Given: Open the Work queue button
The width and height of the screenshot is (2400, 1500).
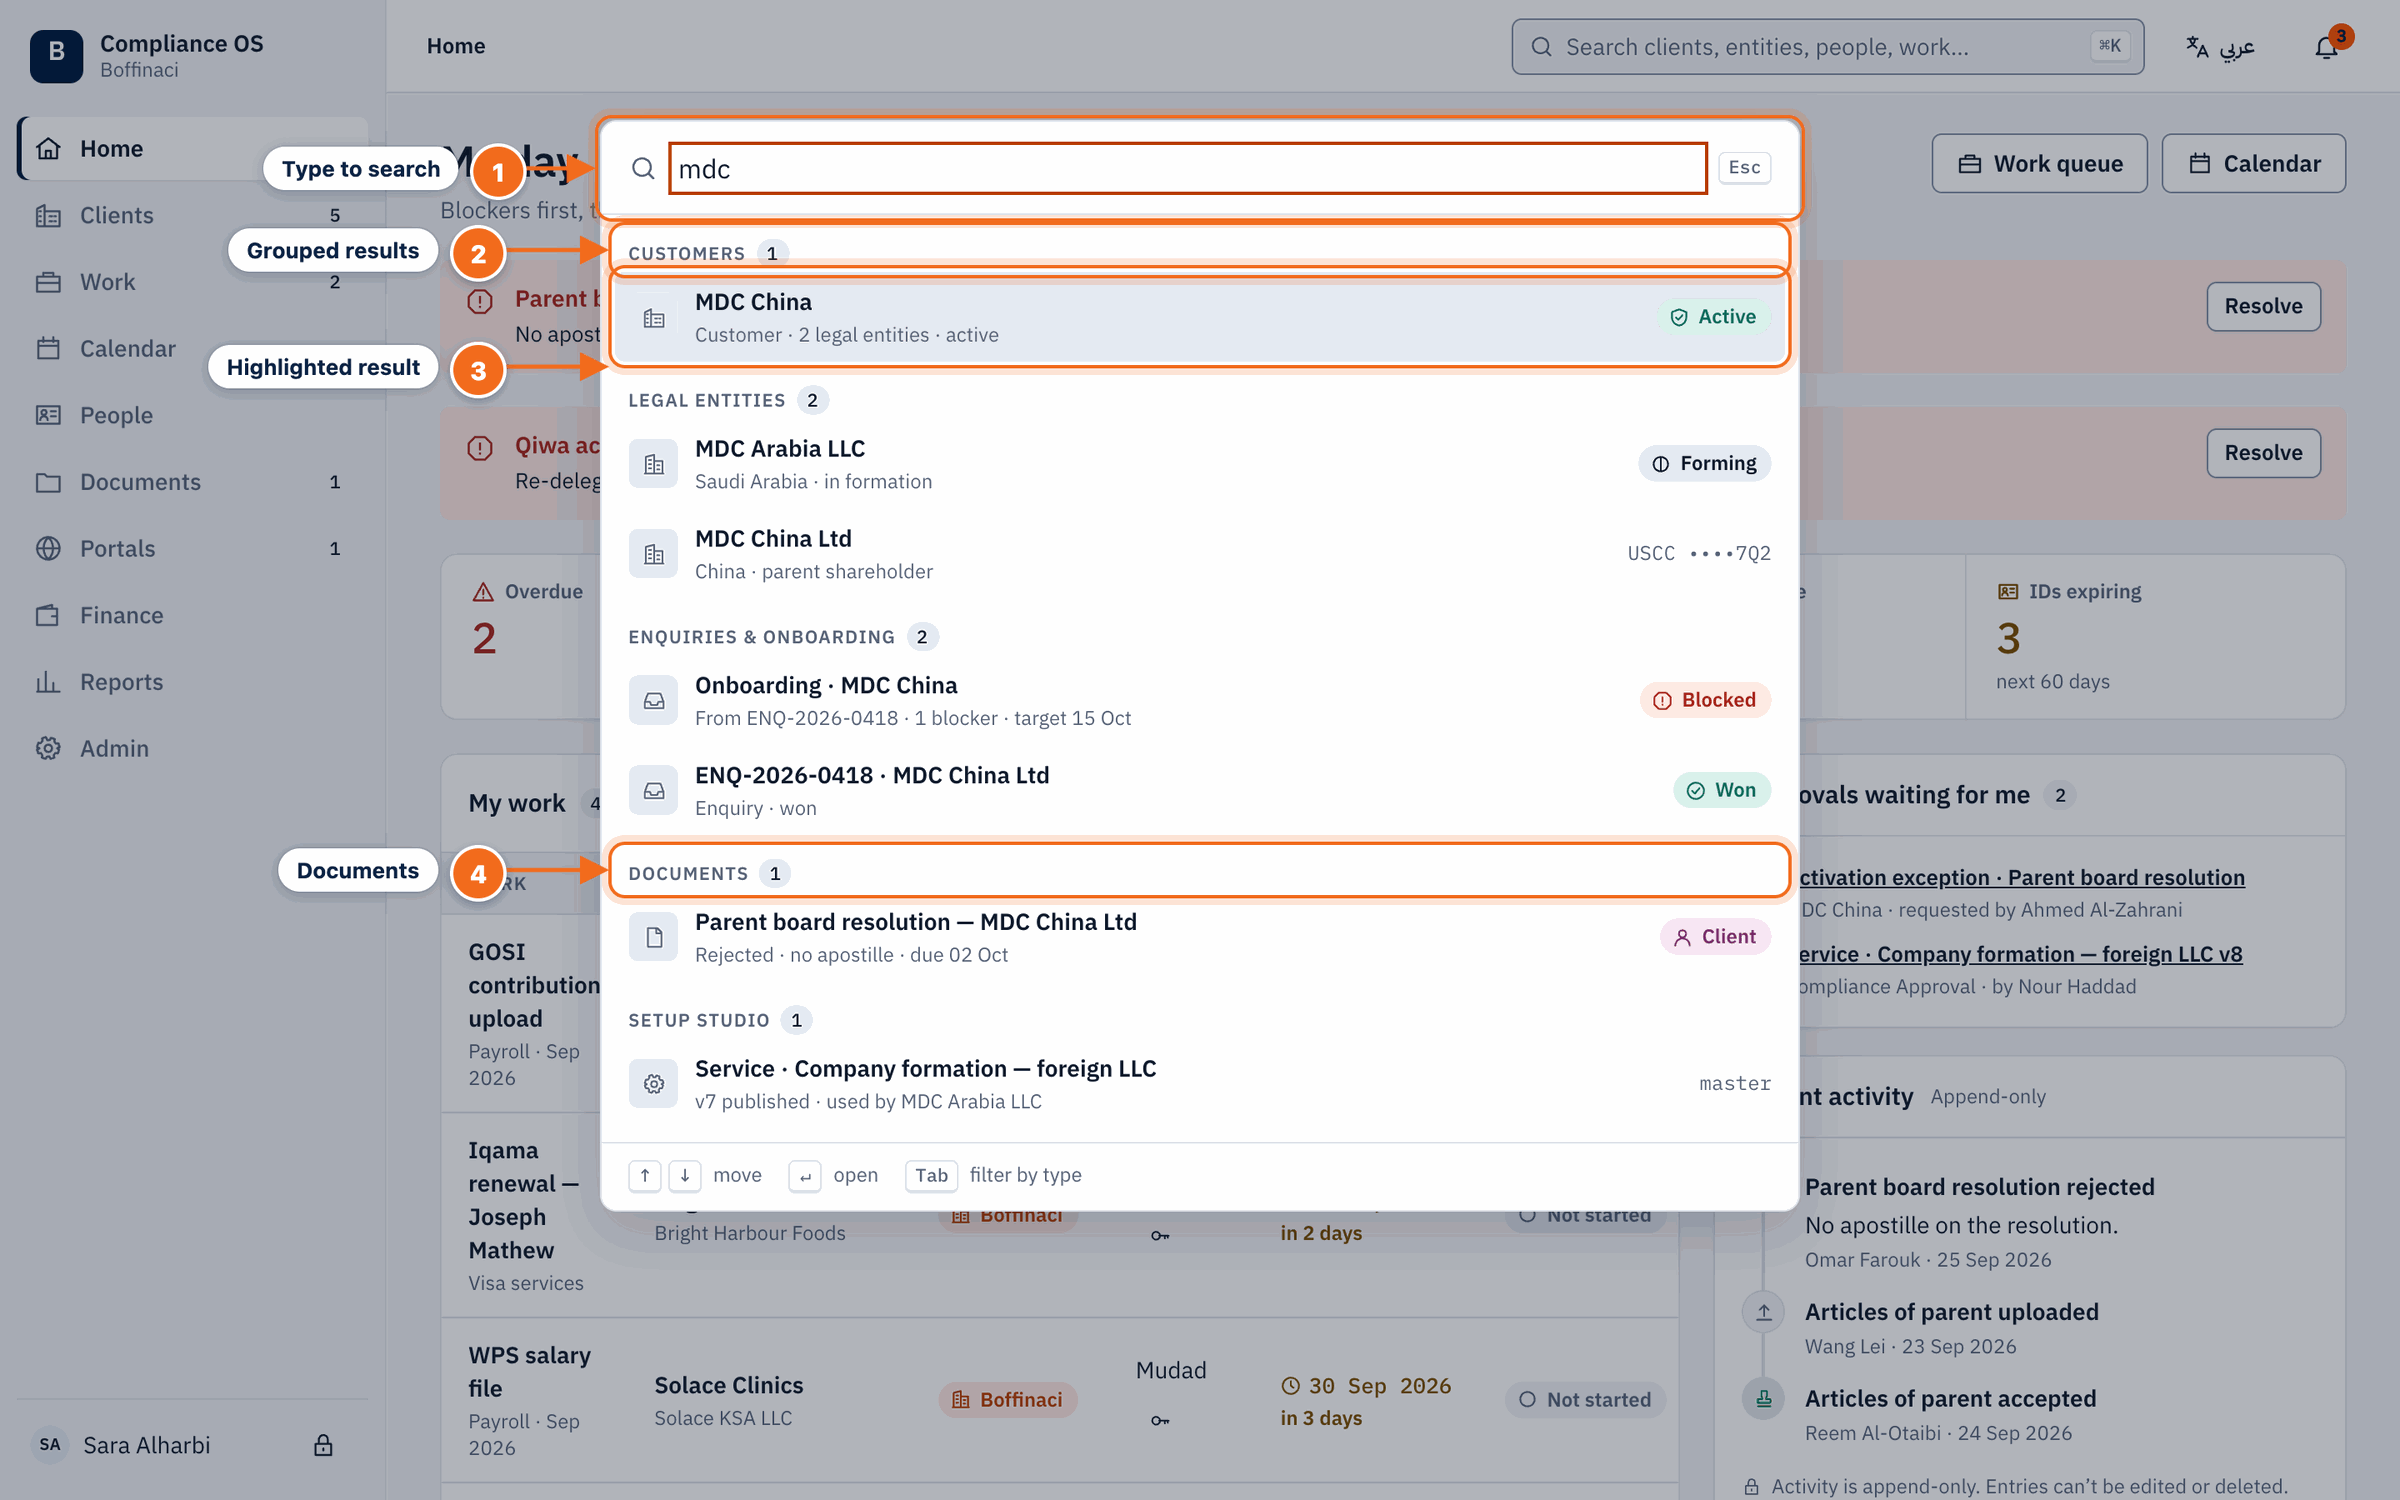Looking at the screenshot, I should coord(2039,163).
